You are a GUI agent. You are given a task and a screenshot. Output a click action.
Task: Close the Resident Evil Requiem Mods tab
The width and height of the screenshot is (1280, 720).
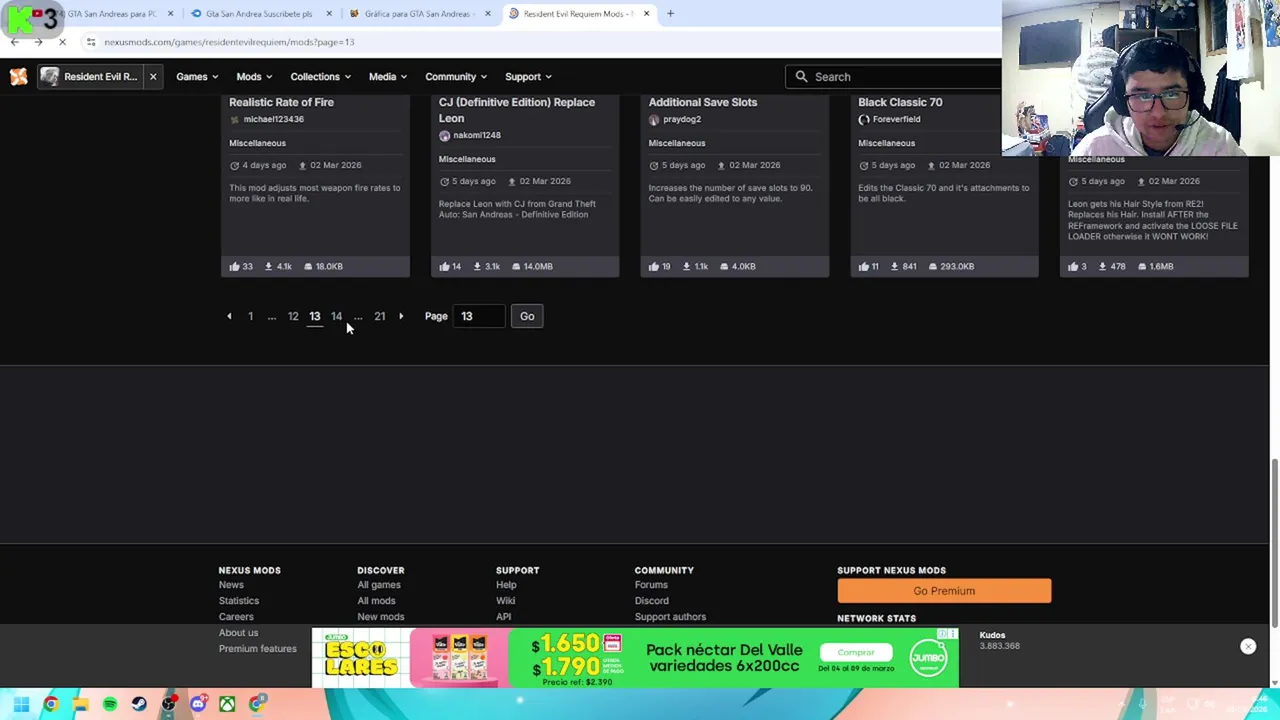coord(646,14)
